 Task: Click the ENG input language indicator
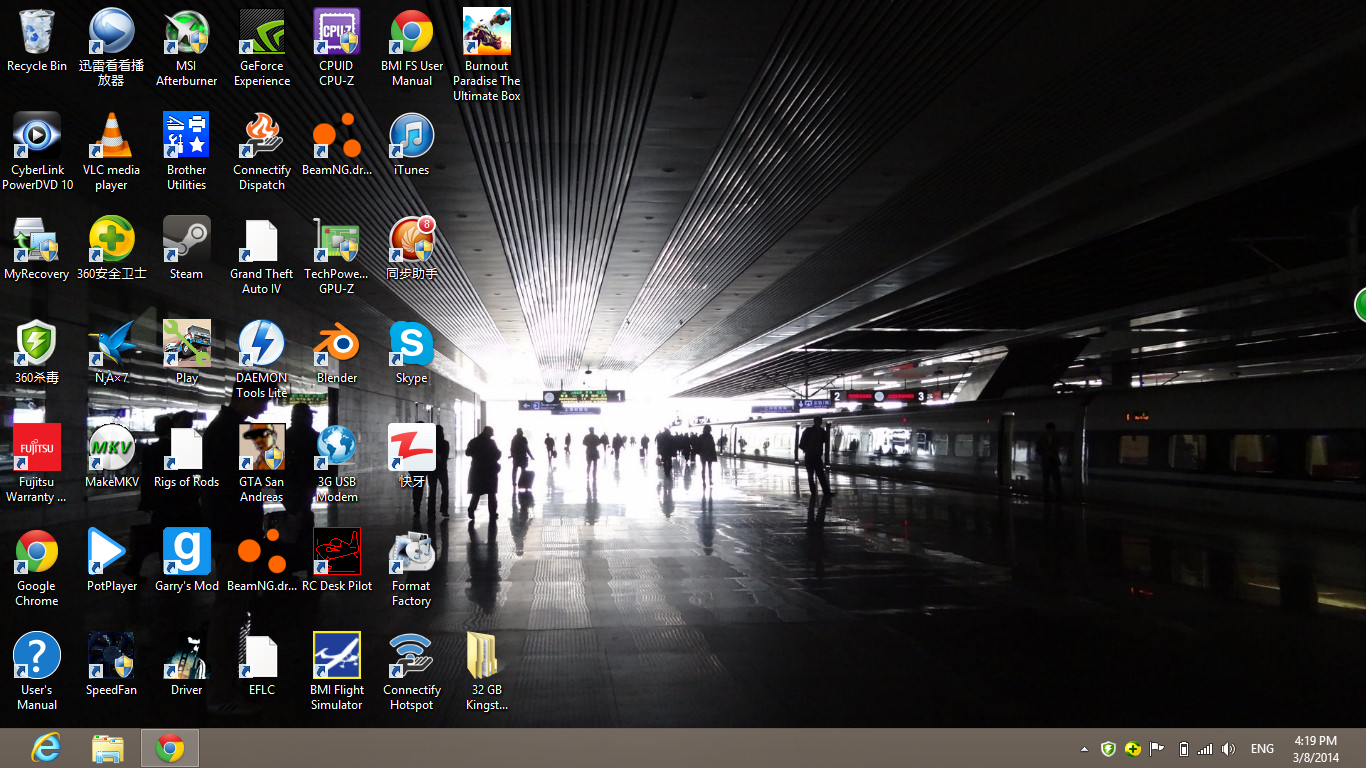tap(1262, 749)
